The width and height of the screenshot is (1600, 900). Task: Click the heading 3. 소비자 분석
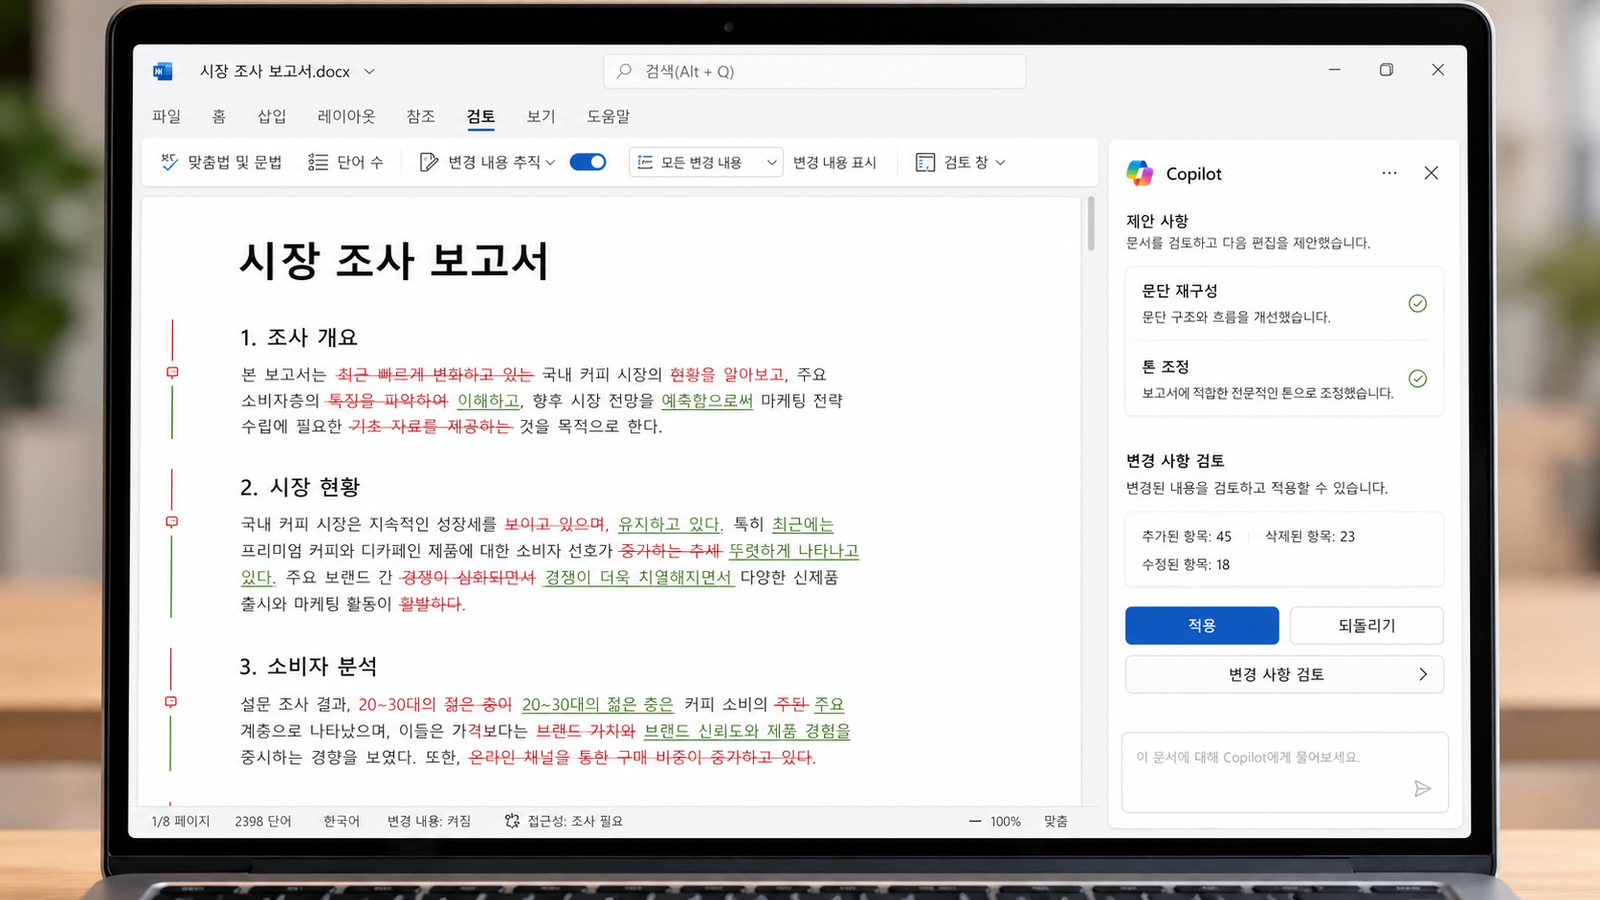308,666
